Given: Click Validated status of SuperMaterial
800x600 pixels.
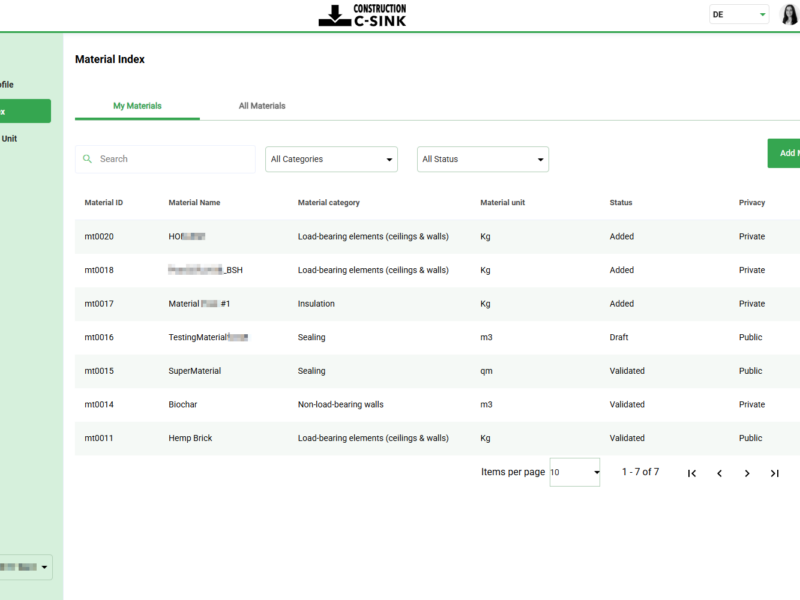Looking at the screenshot, I should pos(627,371).
